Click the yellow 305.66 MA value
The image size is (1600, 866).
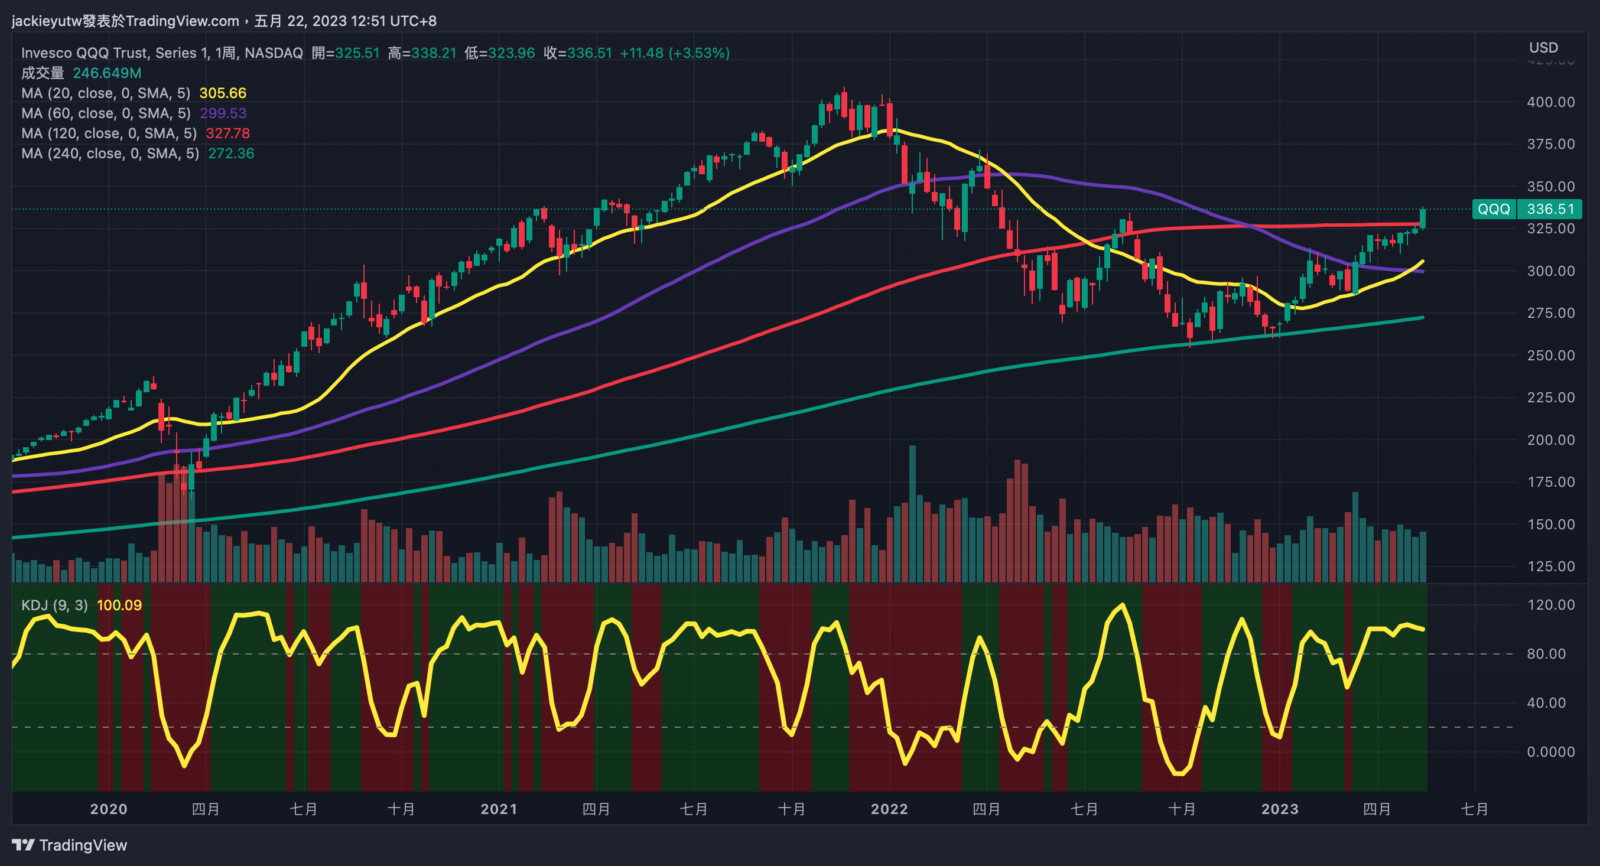point(223,93)
